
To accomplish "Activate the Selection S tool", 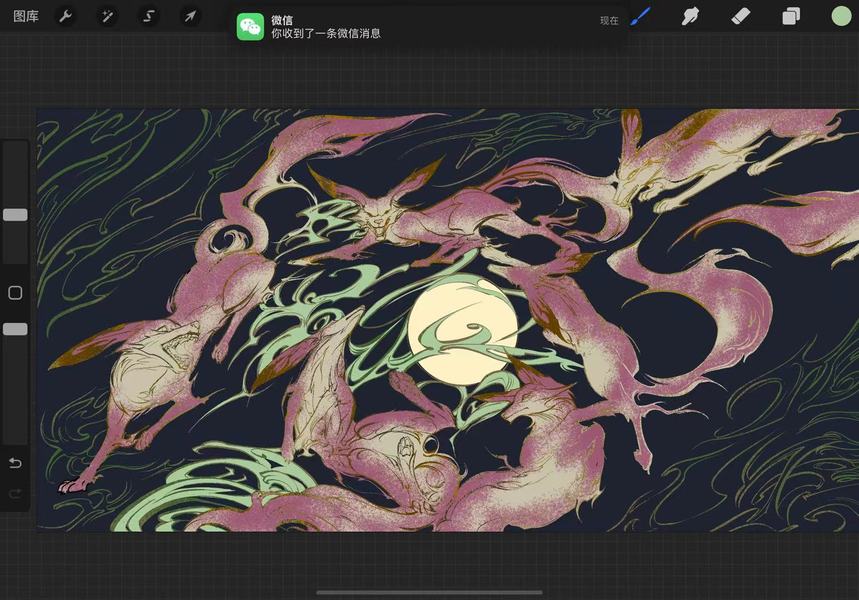I will click(x=148, y=16).
